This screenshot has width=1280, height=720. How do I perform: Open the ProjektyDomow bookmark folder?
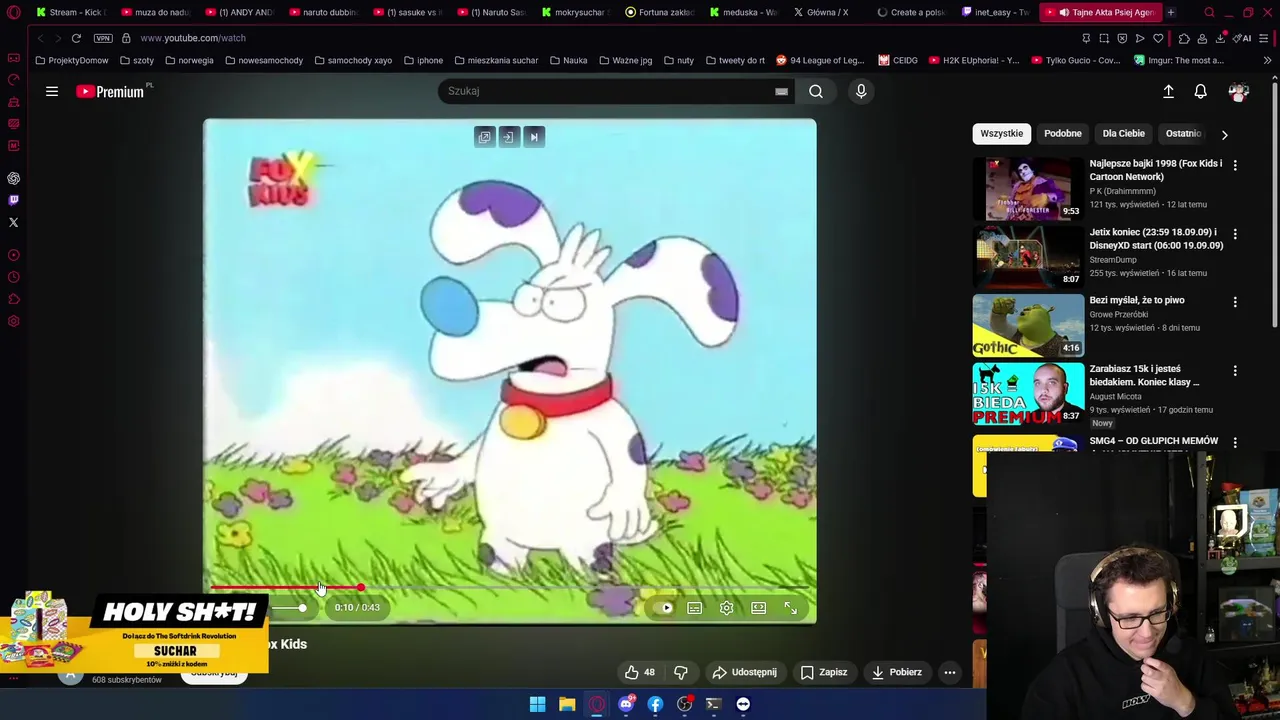(71, 60)
